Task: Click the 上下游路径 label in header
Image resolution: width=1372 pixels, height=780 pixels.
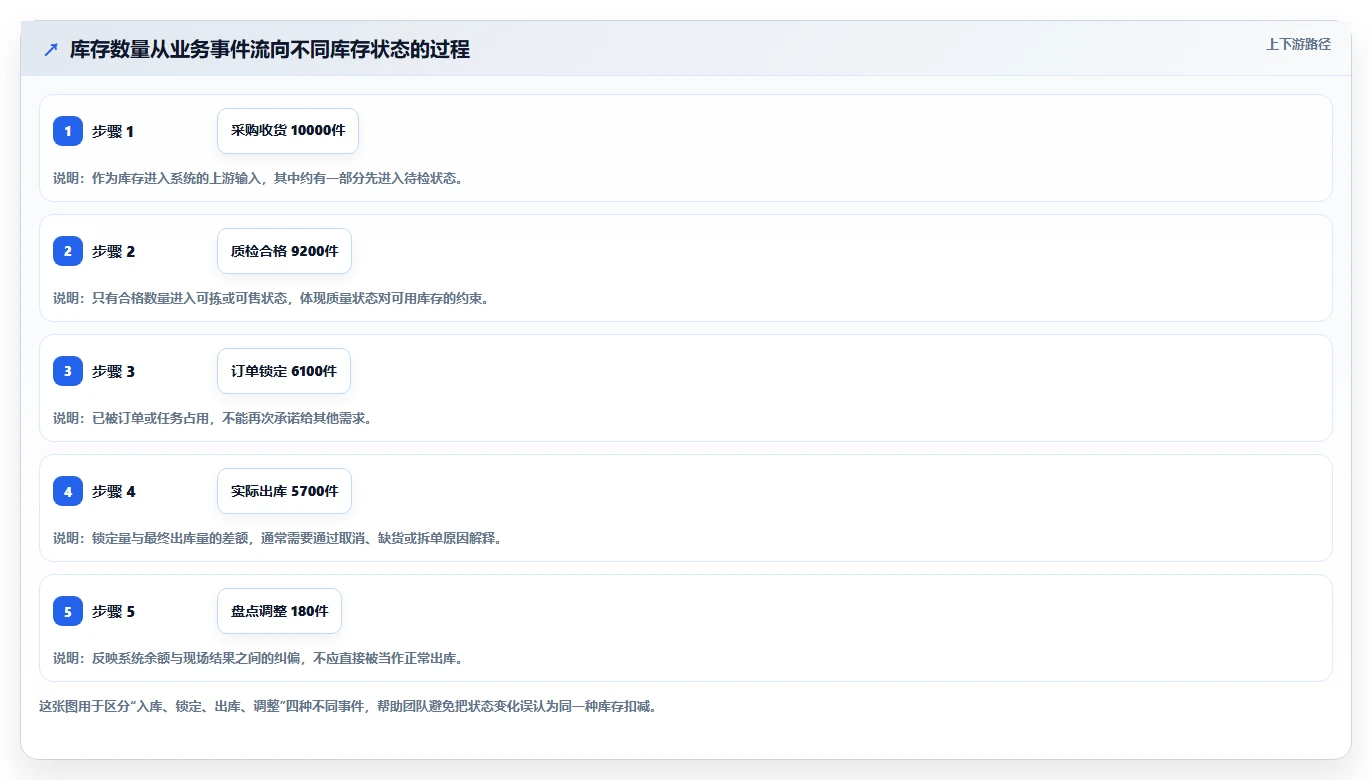Action: 1298,44
